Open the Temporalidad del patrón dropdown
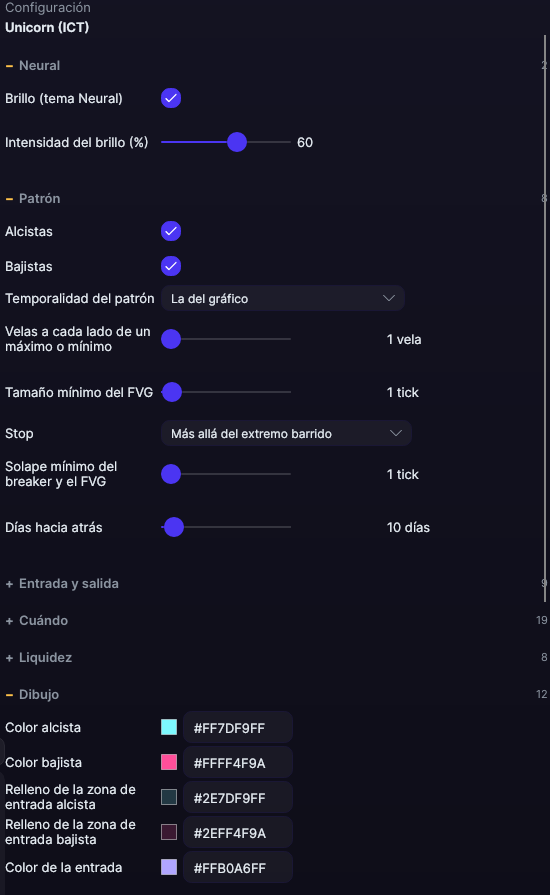550x895 pixels. 283,299
